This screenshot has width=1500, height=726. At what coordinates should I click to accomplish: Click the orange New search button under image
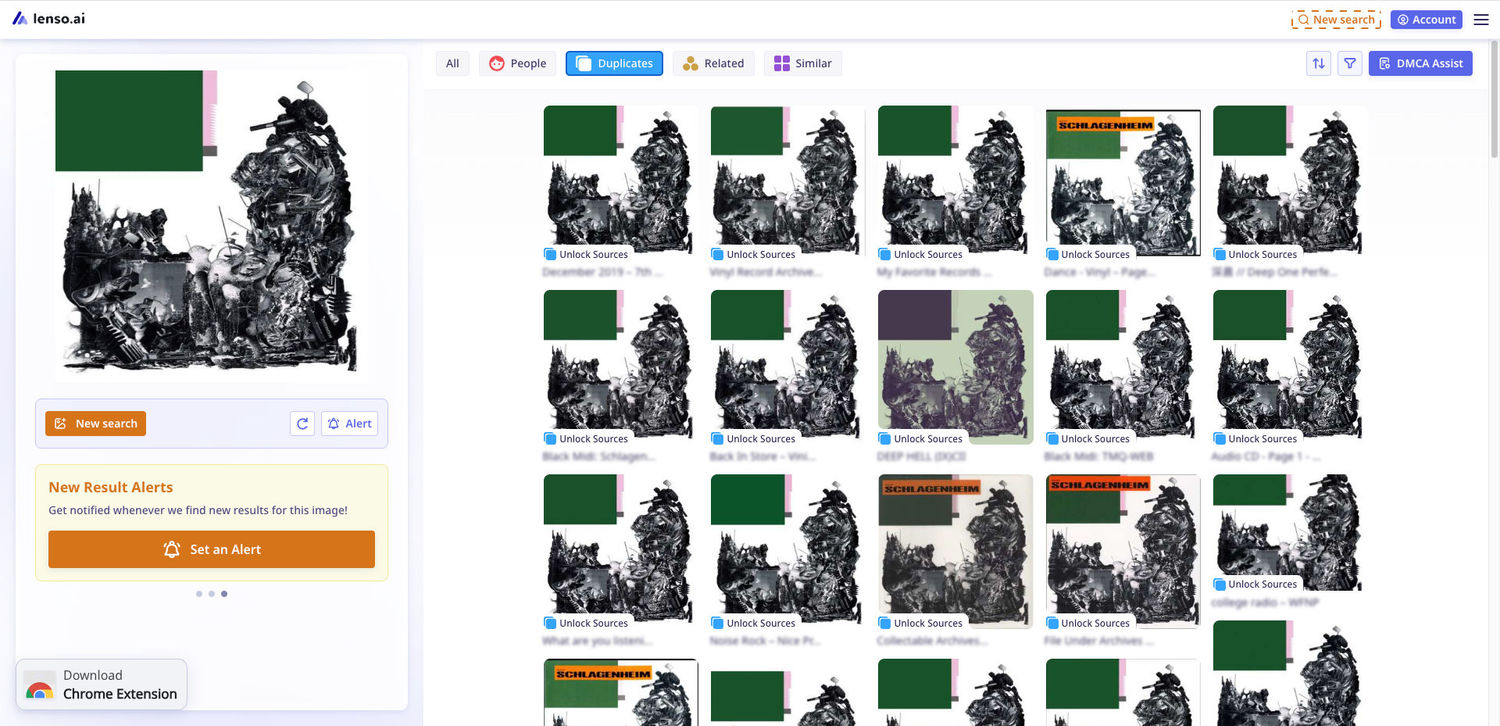(x=96, y=423)
